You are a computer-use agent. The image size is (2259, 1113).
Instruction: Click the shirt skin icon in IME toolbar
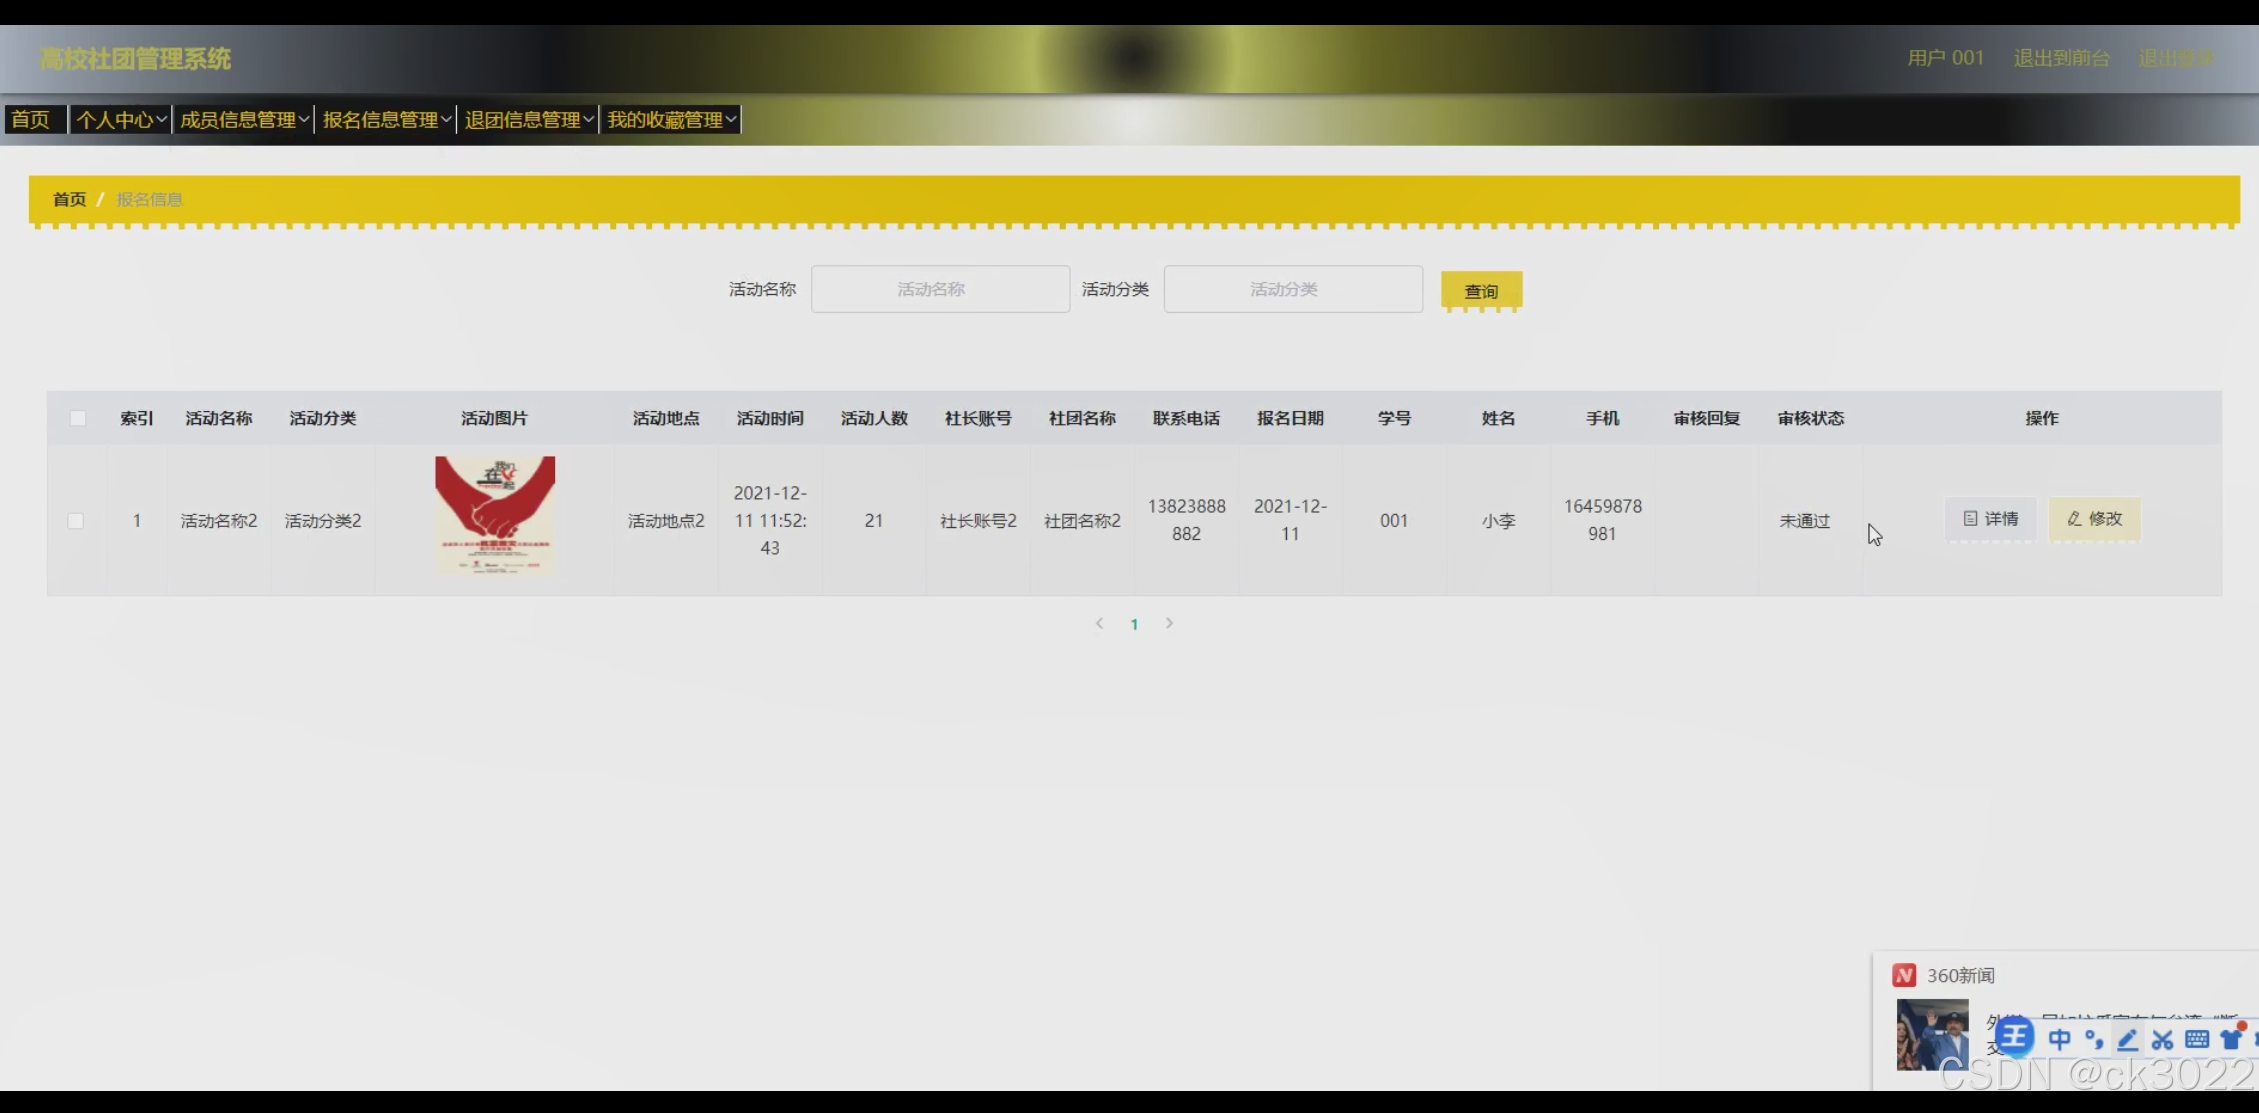tap(2231, 1040)
